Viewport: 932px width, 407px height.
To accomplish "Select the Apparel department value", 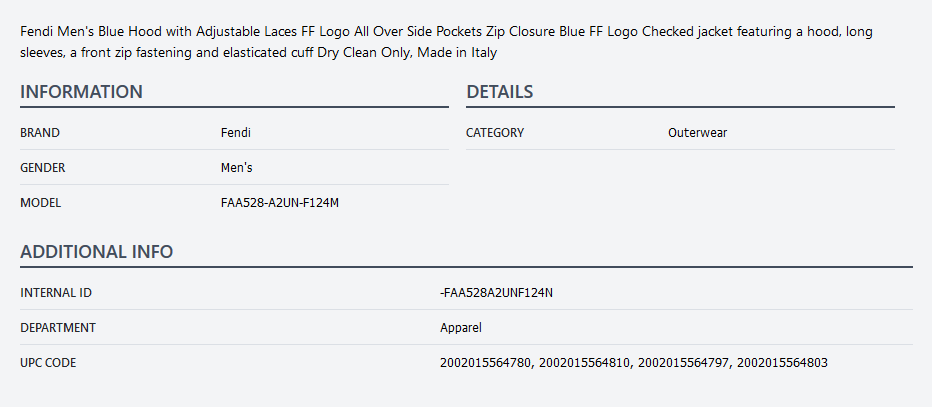I will tap(461, 328).
